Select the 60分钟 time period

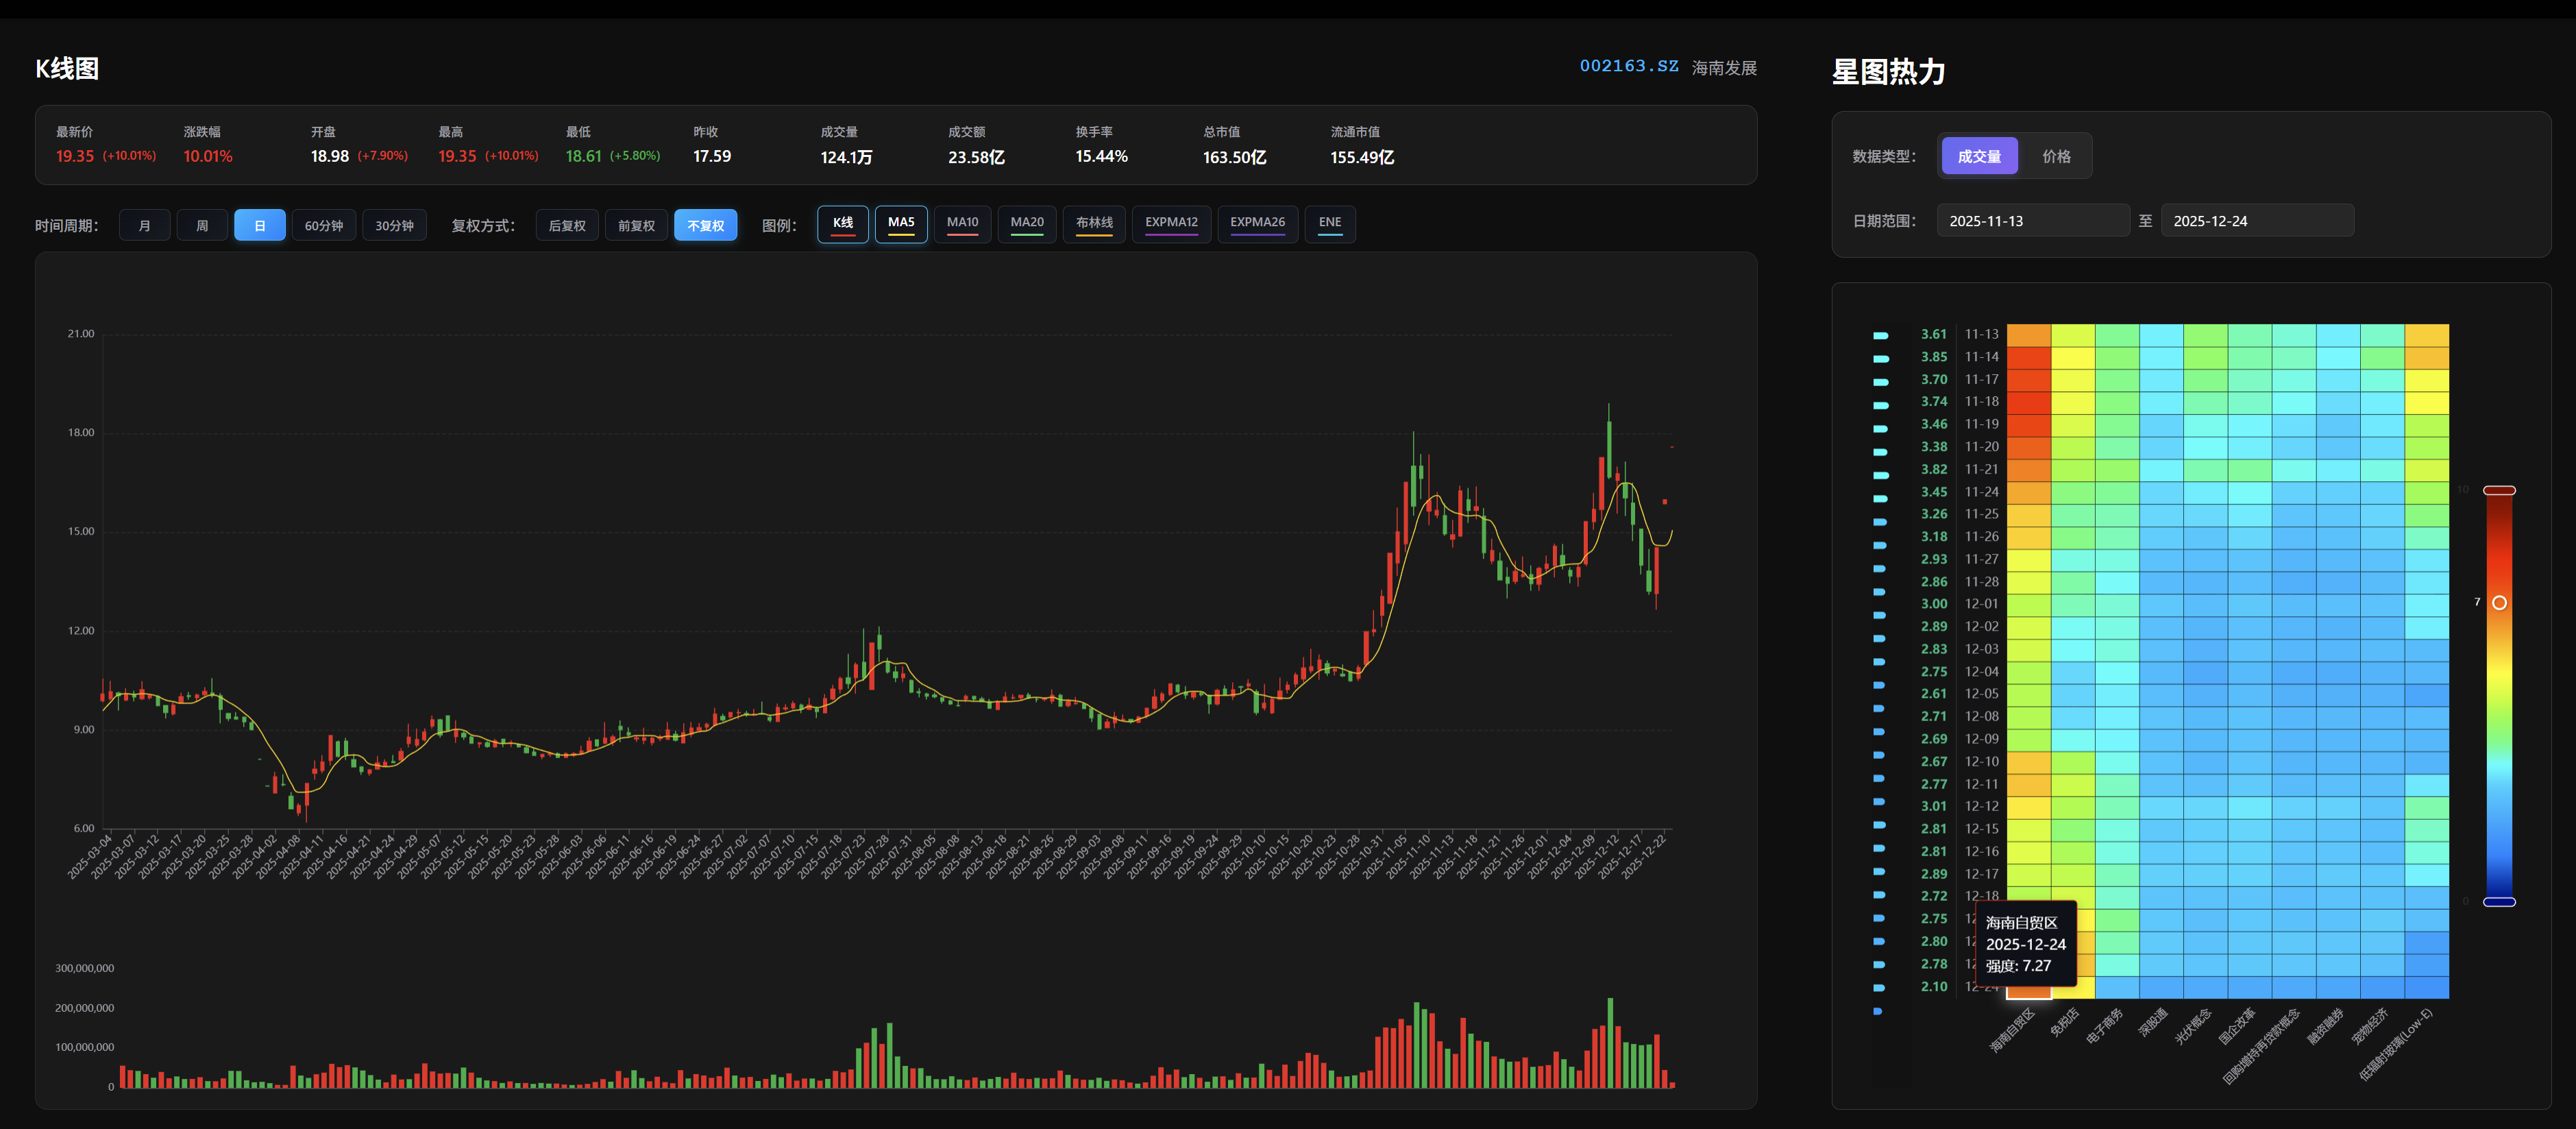pyautogui.click(x=323, y=225)
